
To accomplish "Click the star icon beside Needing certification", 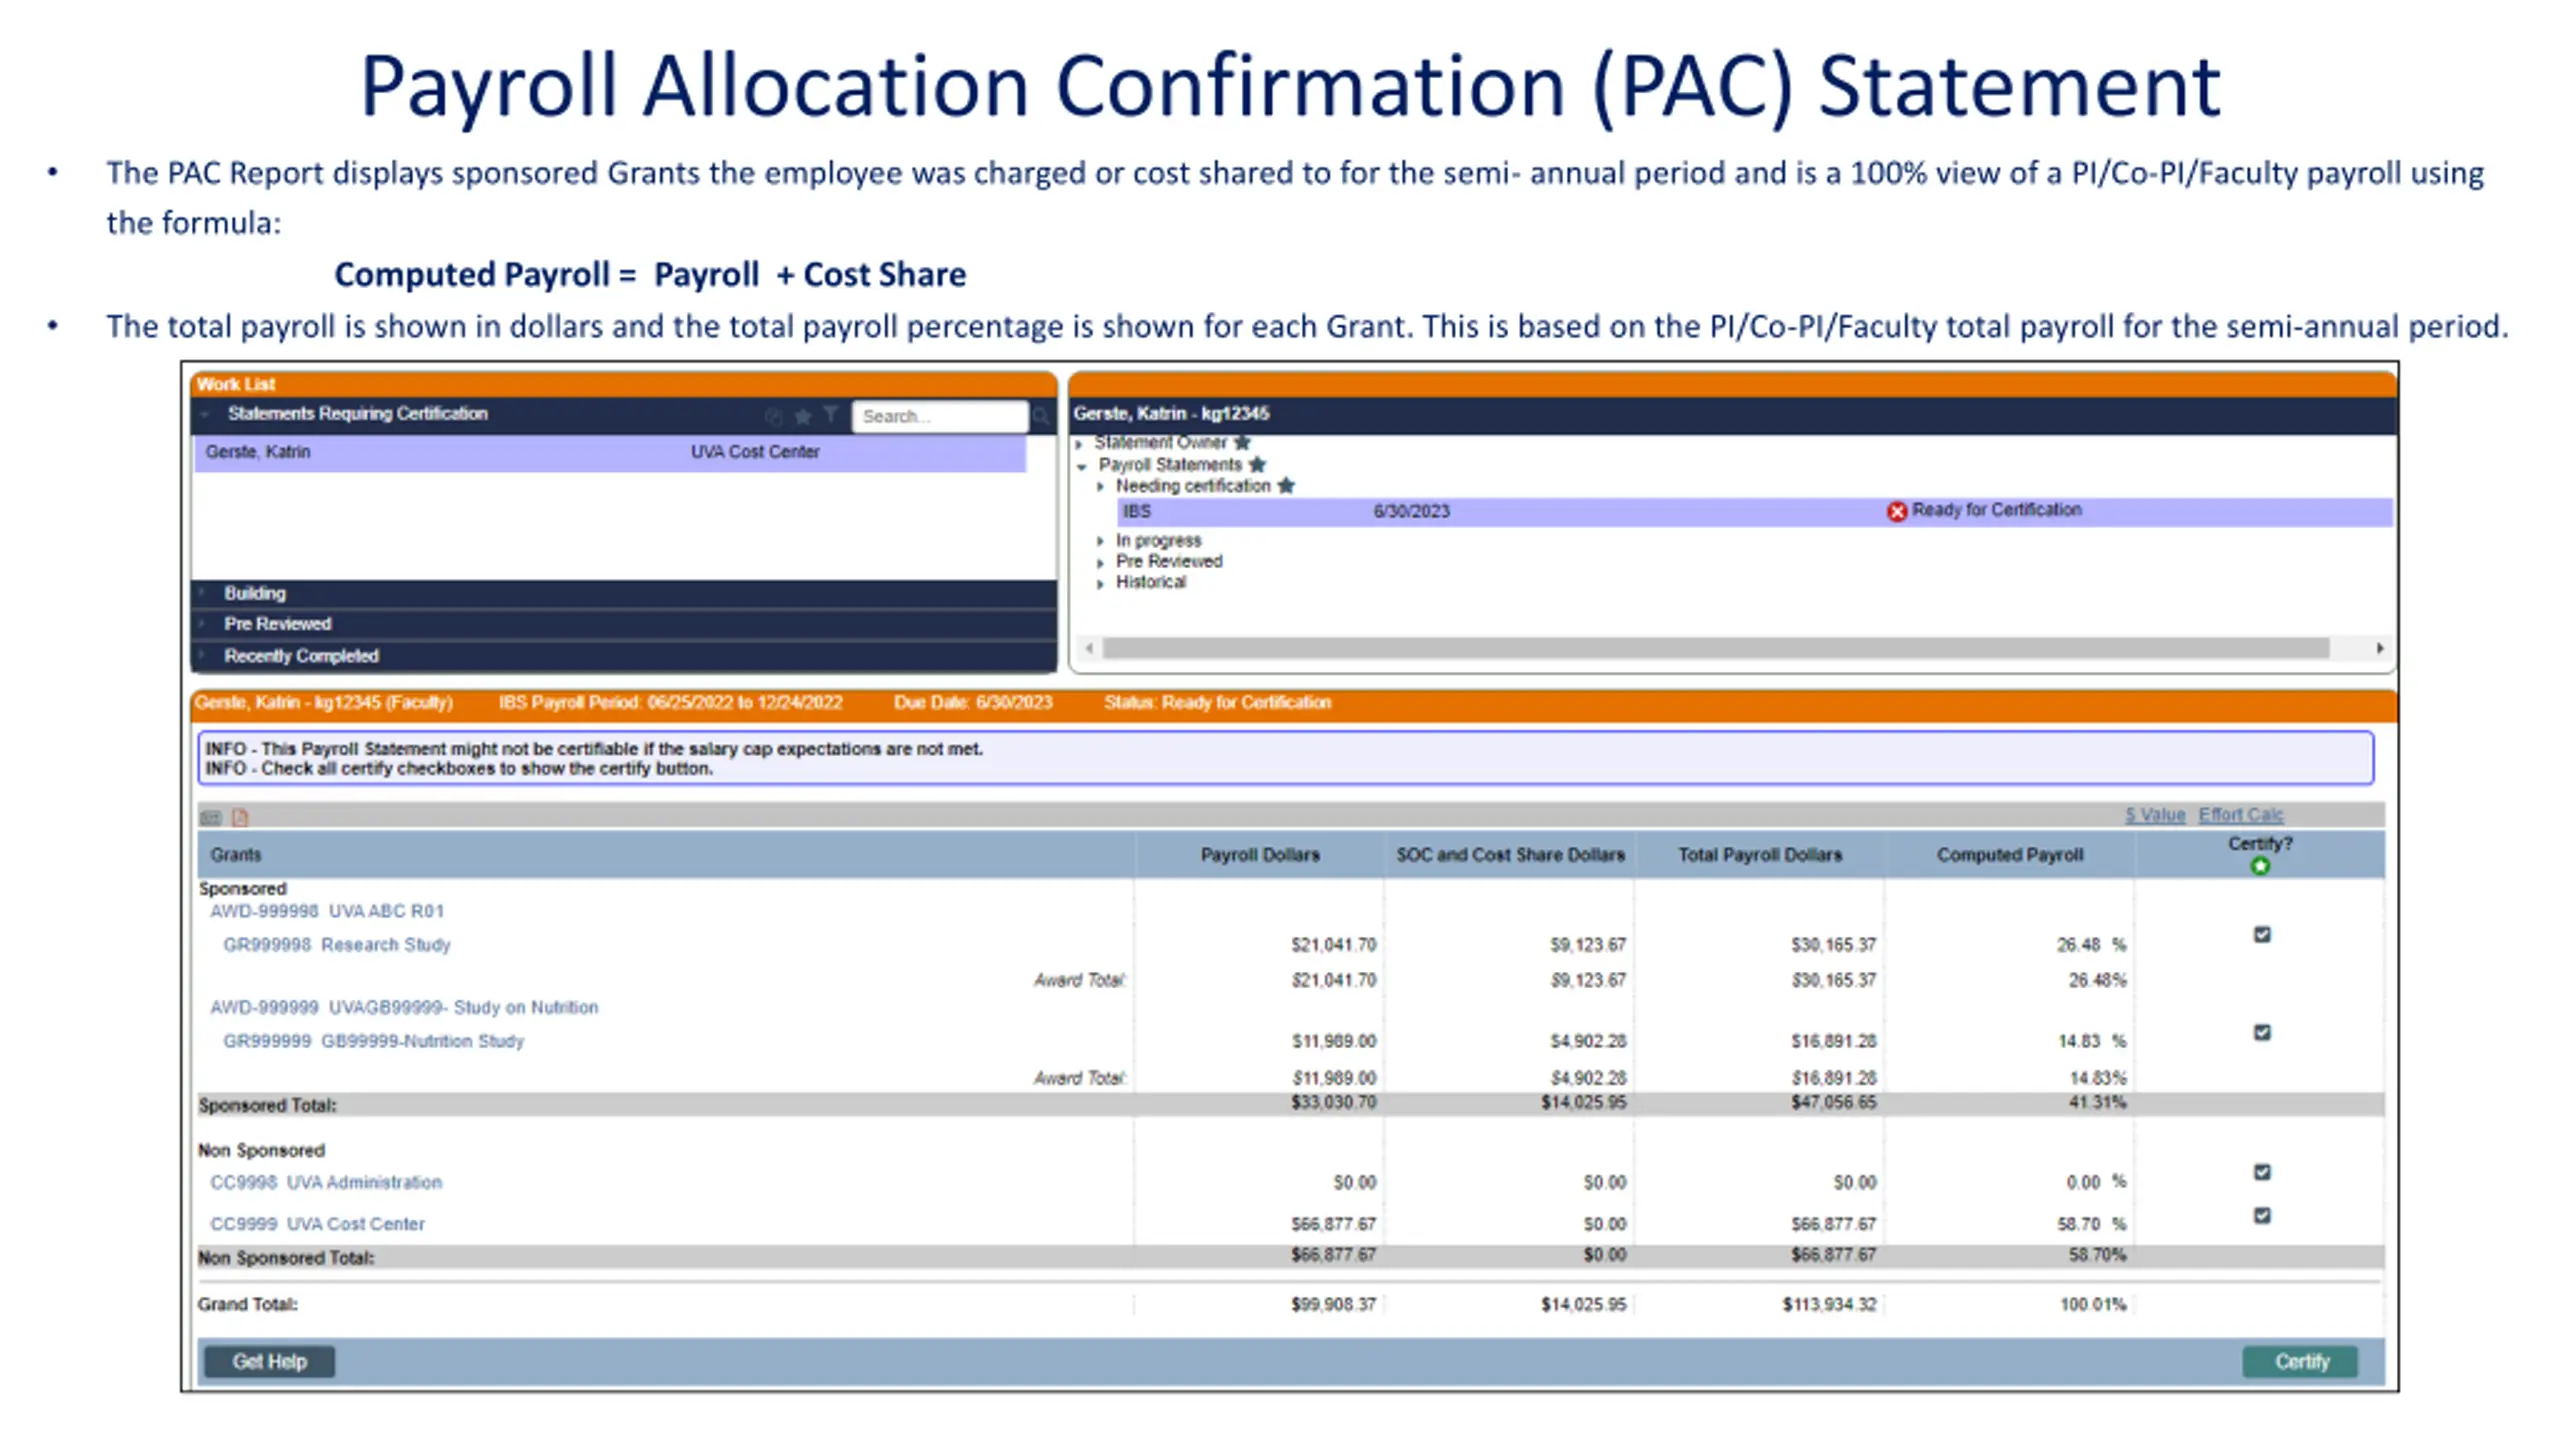I will (x=1285, y=486).
